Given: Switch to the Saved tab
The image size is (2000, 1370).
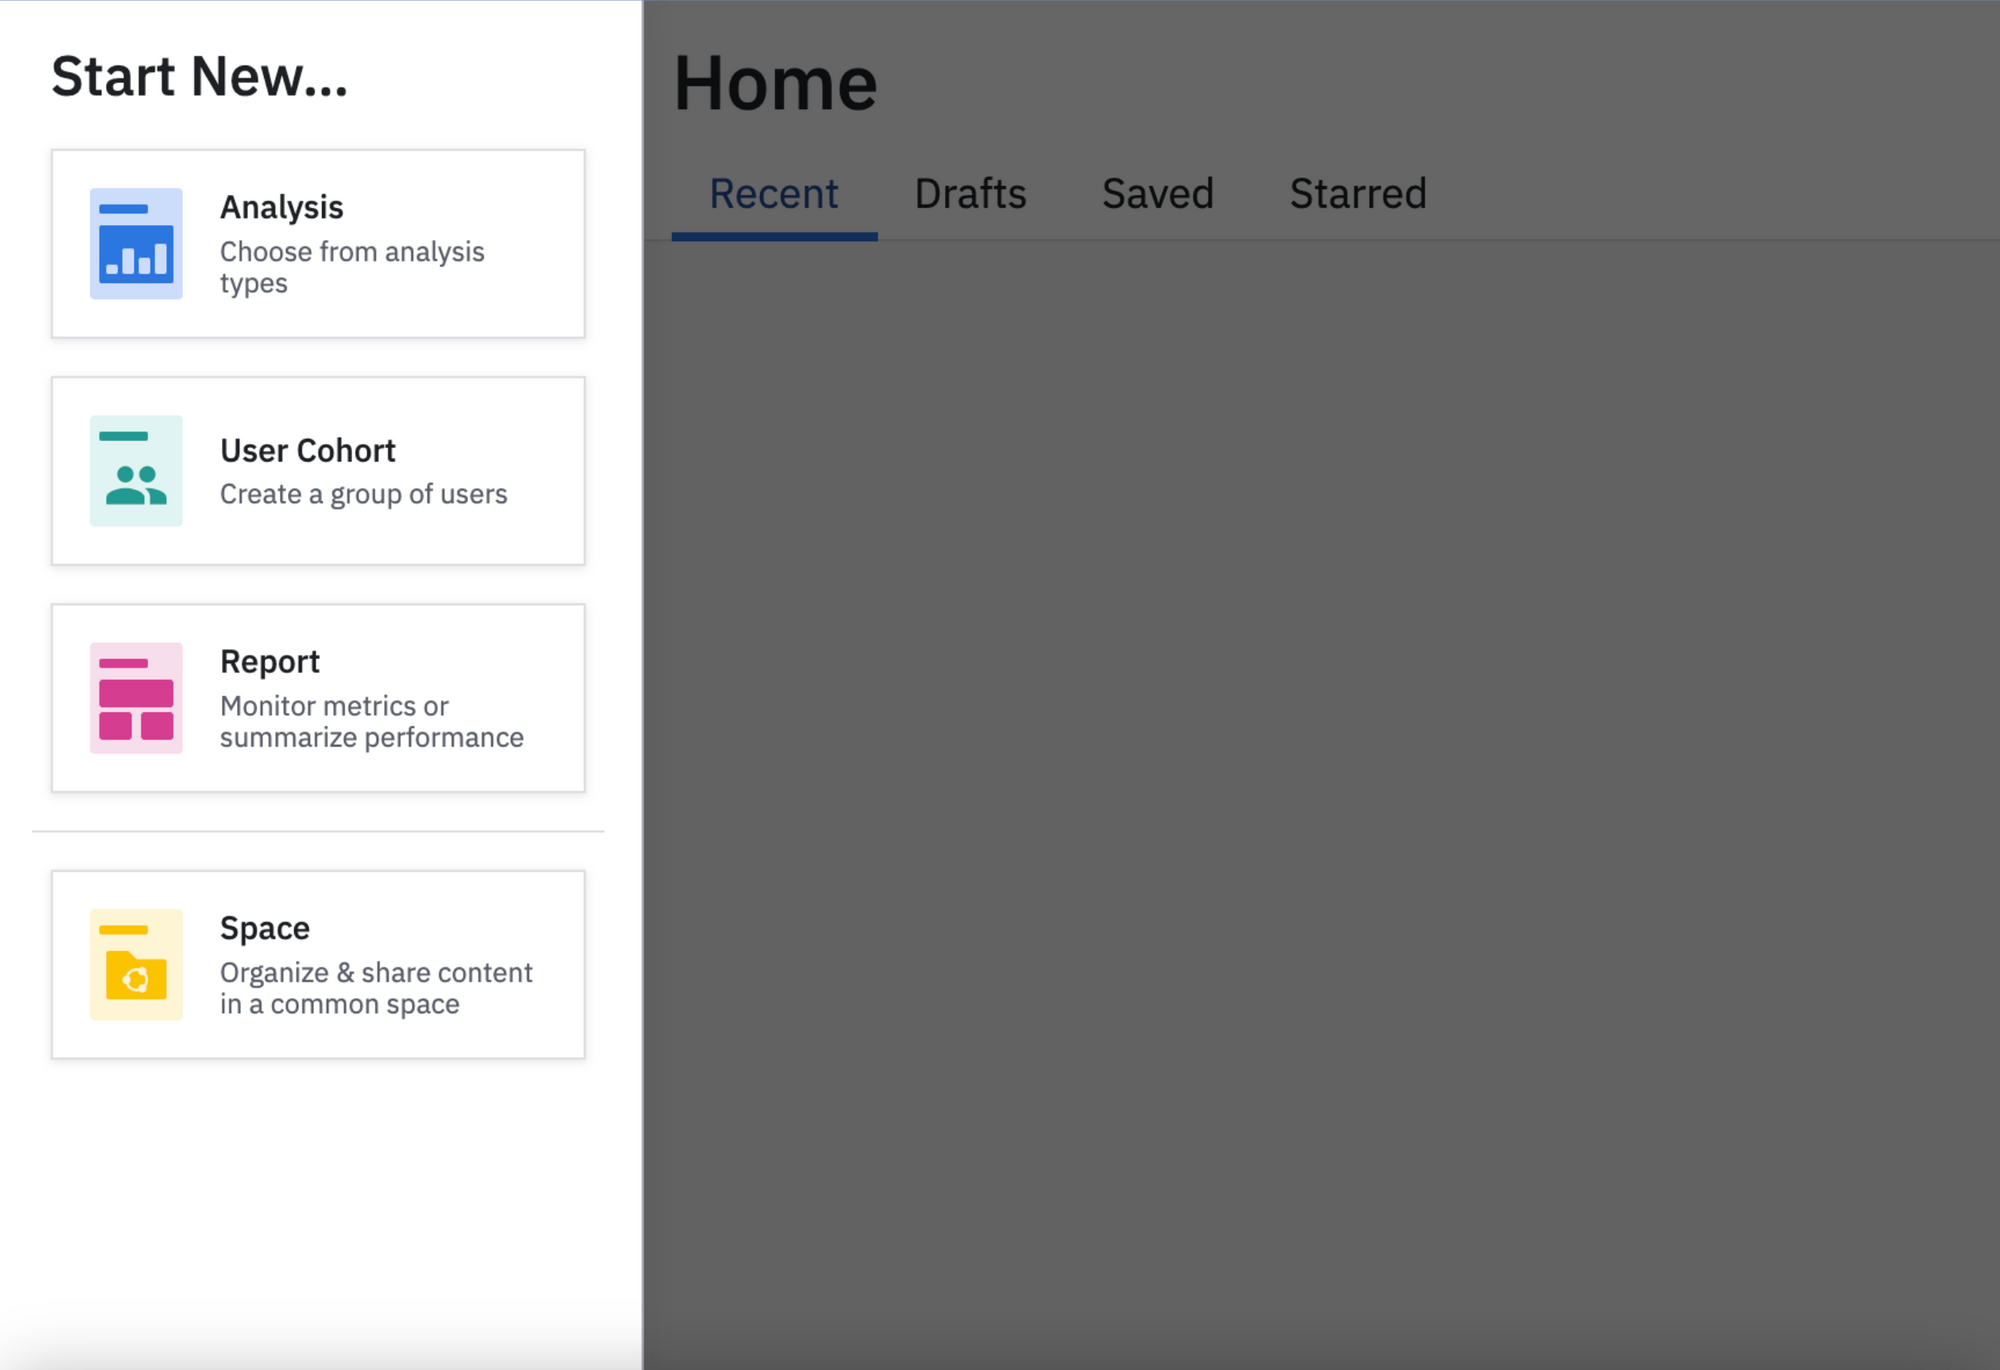Looking at the screenshot, I should coord(1158,194).
